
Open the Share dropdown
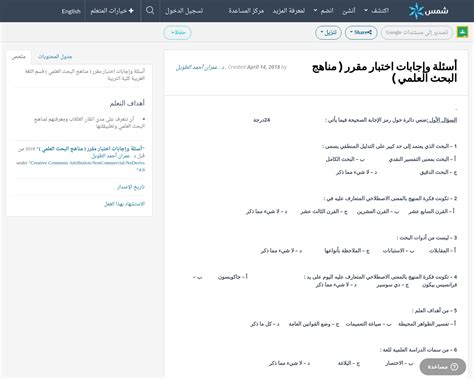(361, 33)
